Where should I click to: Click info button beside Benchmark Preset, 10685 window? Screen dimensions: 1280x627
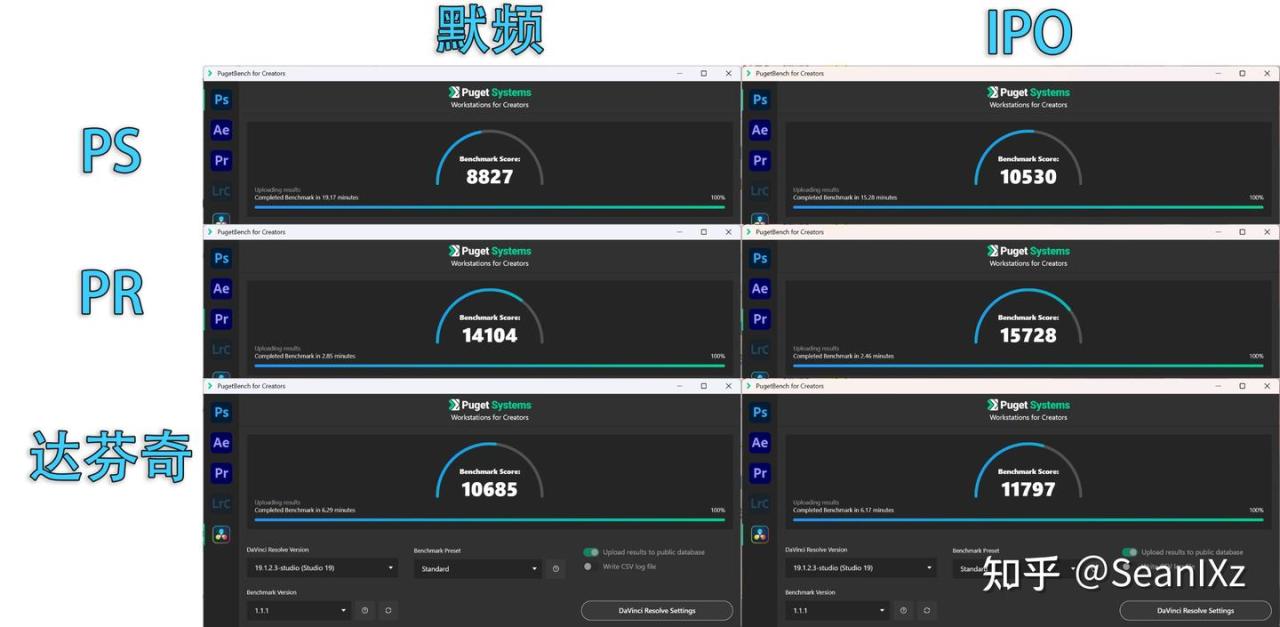point(556,569)
